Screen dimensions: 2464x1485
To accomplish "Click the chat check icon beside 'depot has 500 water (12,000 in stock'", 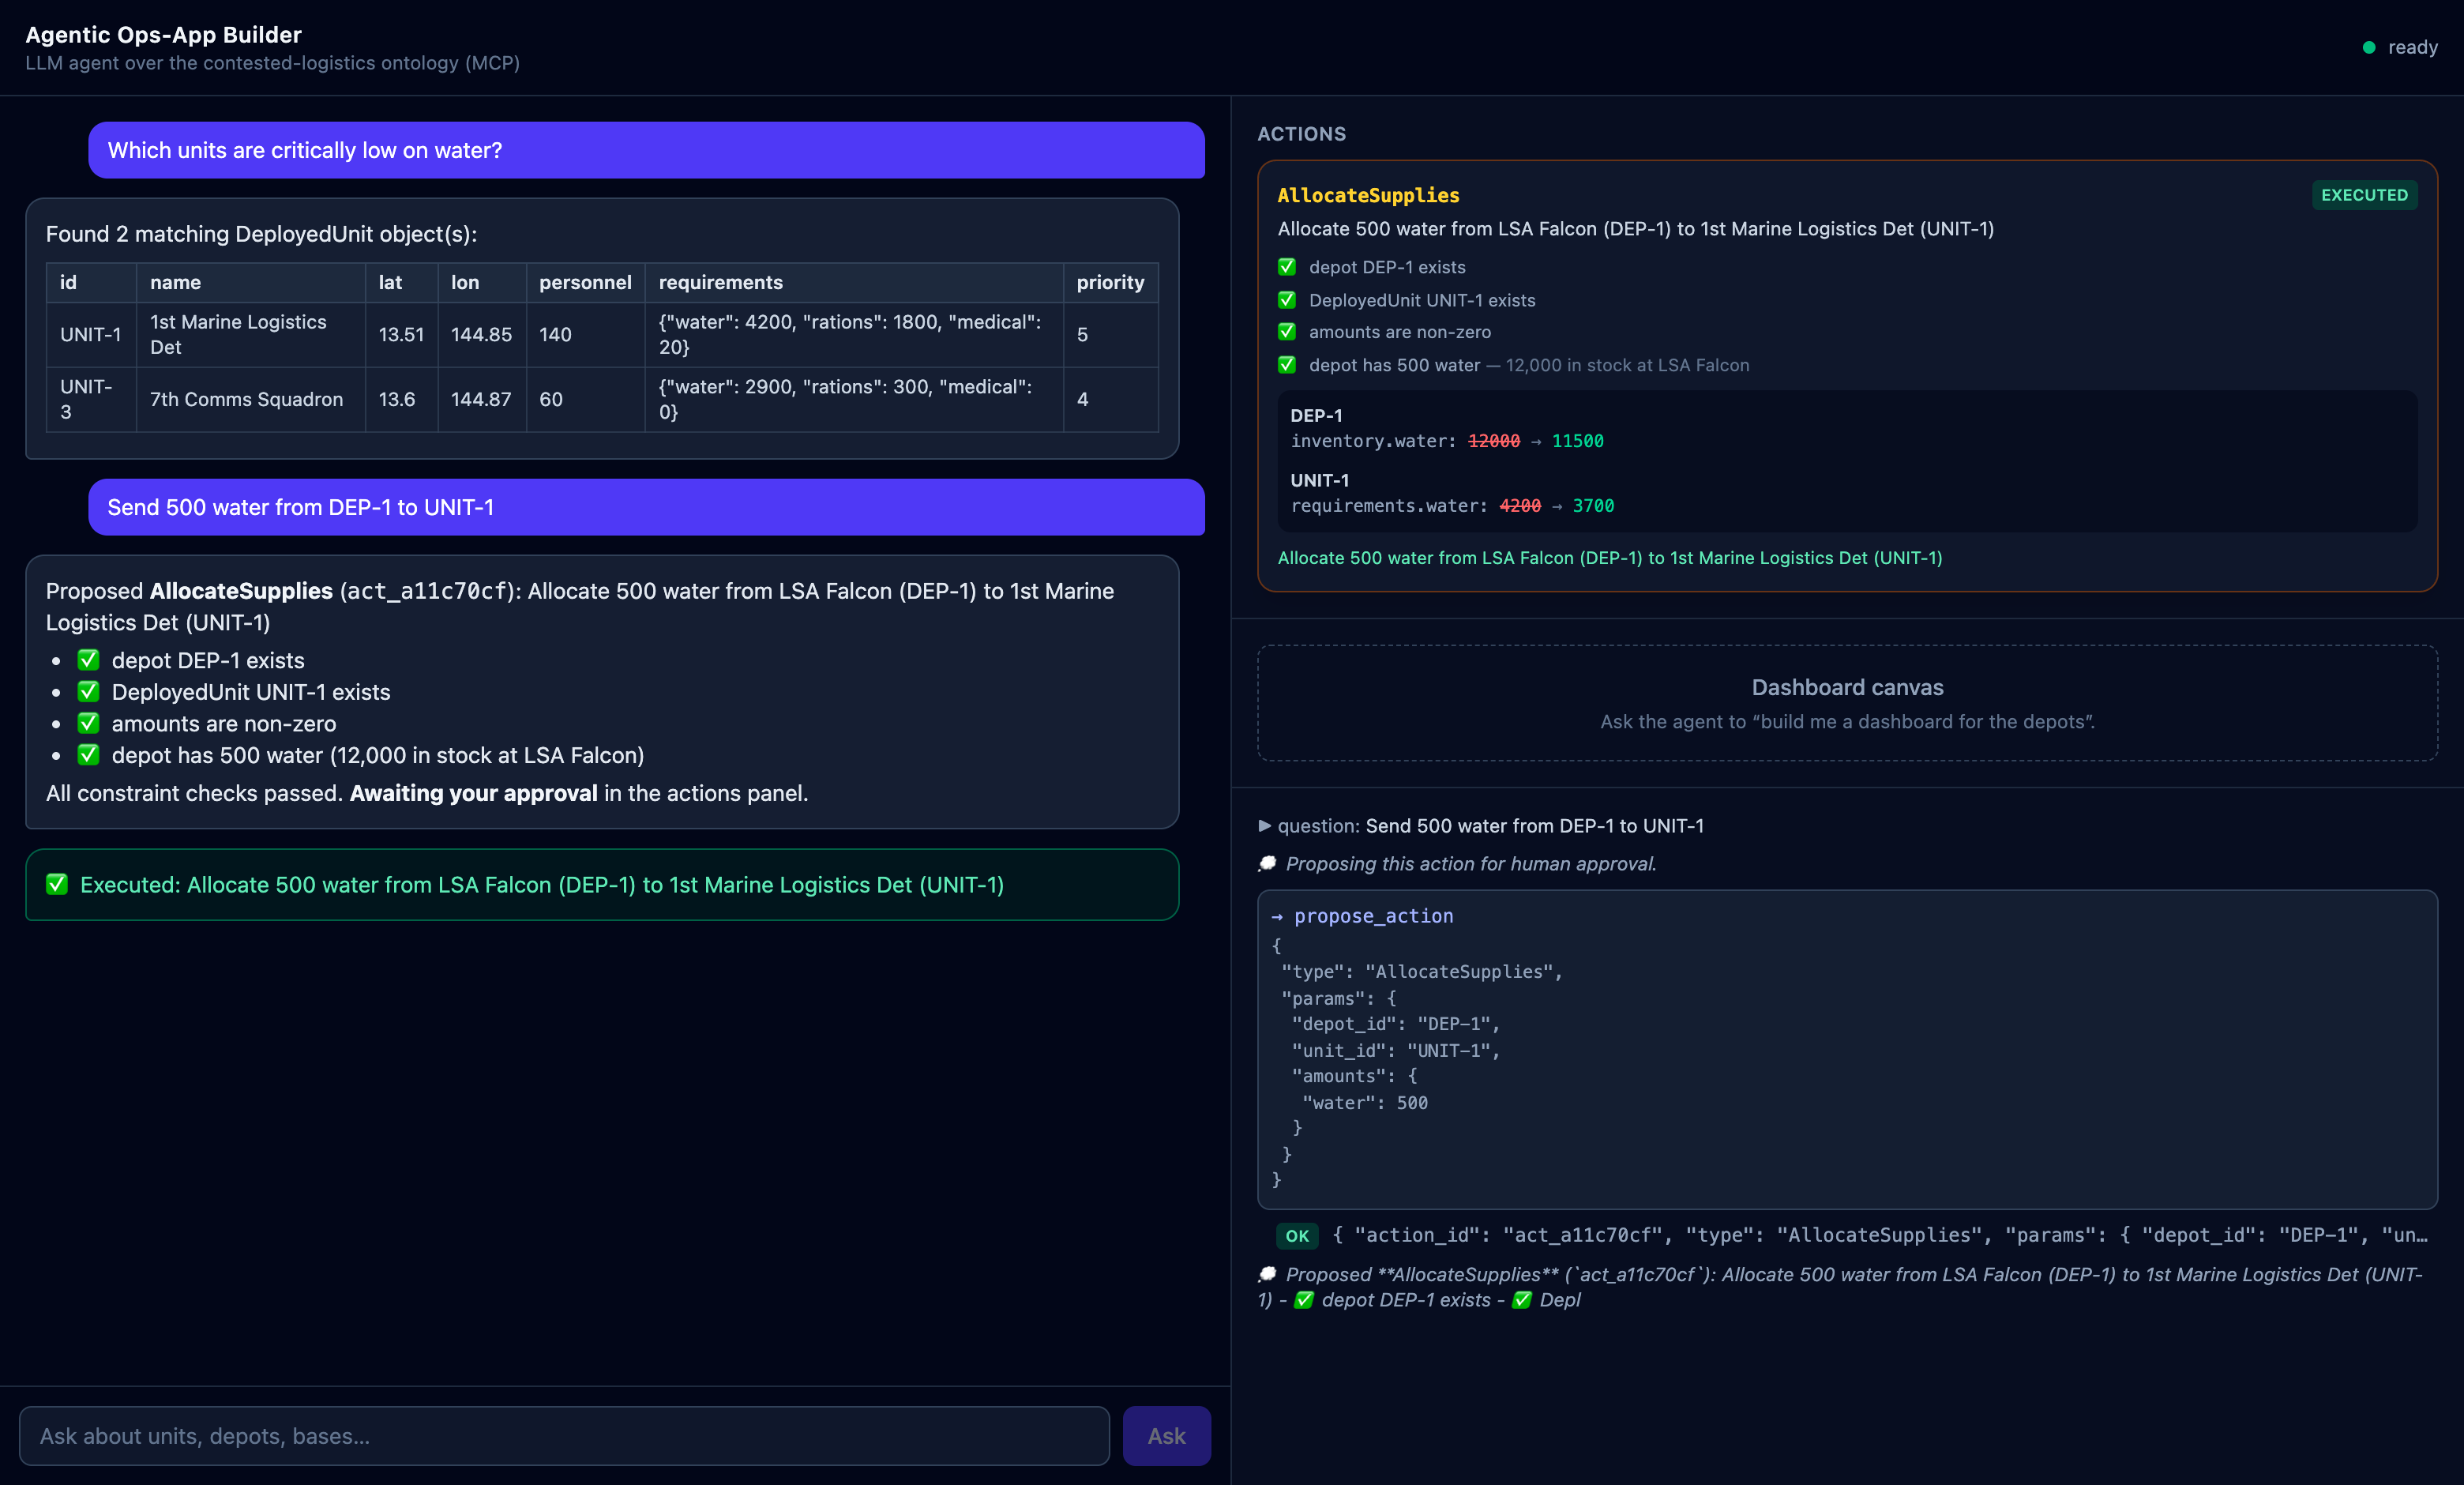I will tap(89, 754).
